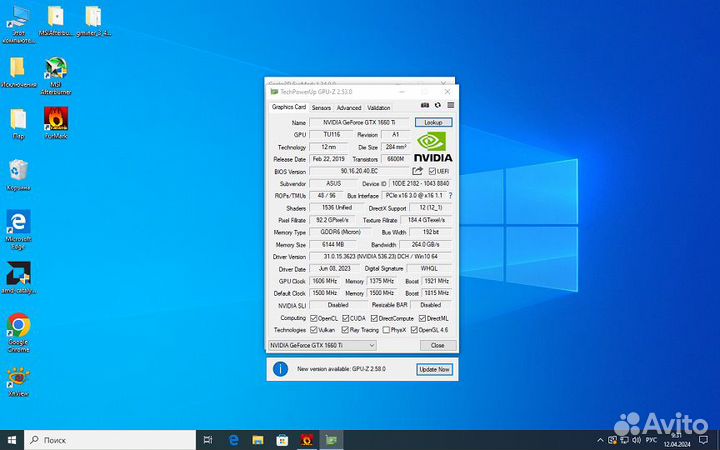Open FurMark desktop shortcut
This screenshot has width=720, height=450.
point(56,123)
